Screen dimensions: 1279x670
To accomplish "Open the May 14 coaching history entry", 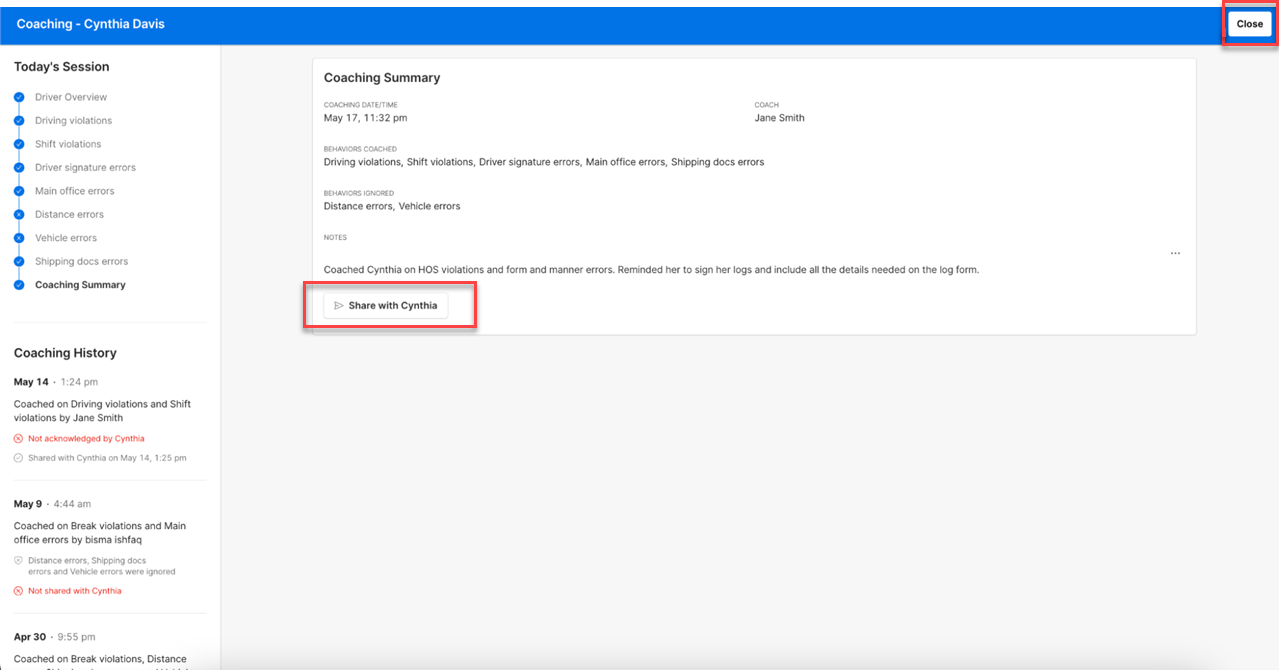I will coord(110,420).
